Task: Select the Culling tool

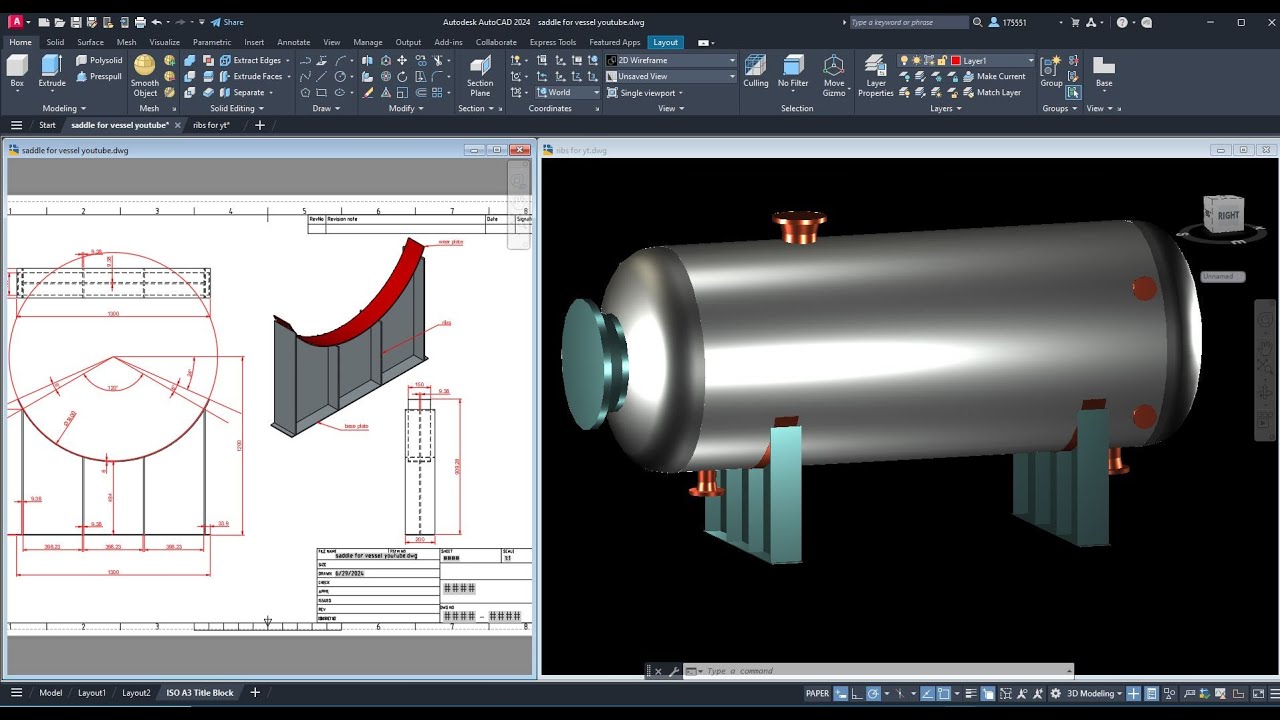Action: click(x=756, y=71)
